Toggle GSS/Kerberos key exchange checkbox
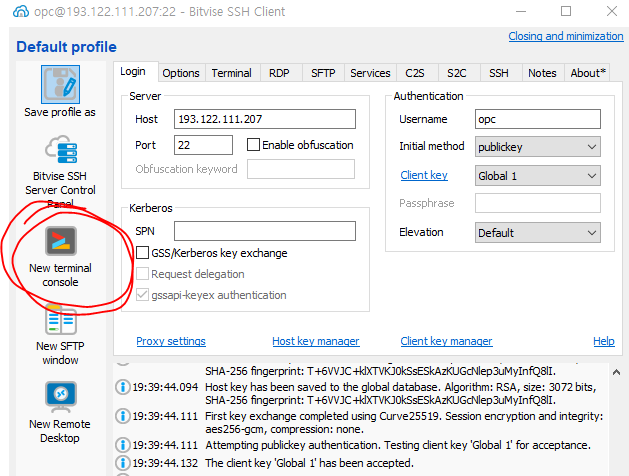Image resolution: width=629 pixels, height=476 pixels. 142,253
